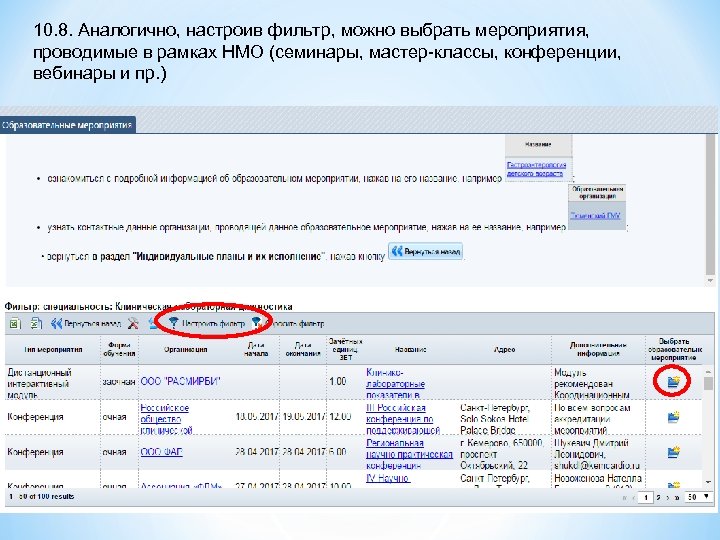The height and width of the screenshot is (540, 720).
Task: Click the table scrollbar down arrow
Action: pos(708,482)
